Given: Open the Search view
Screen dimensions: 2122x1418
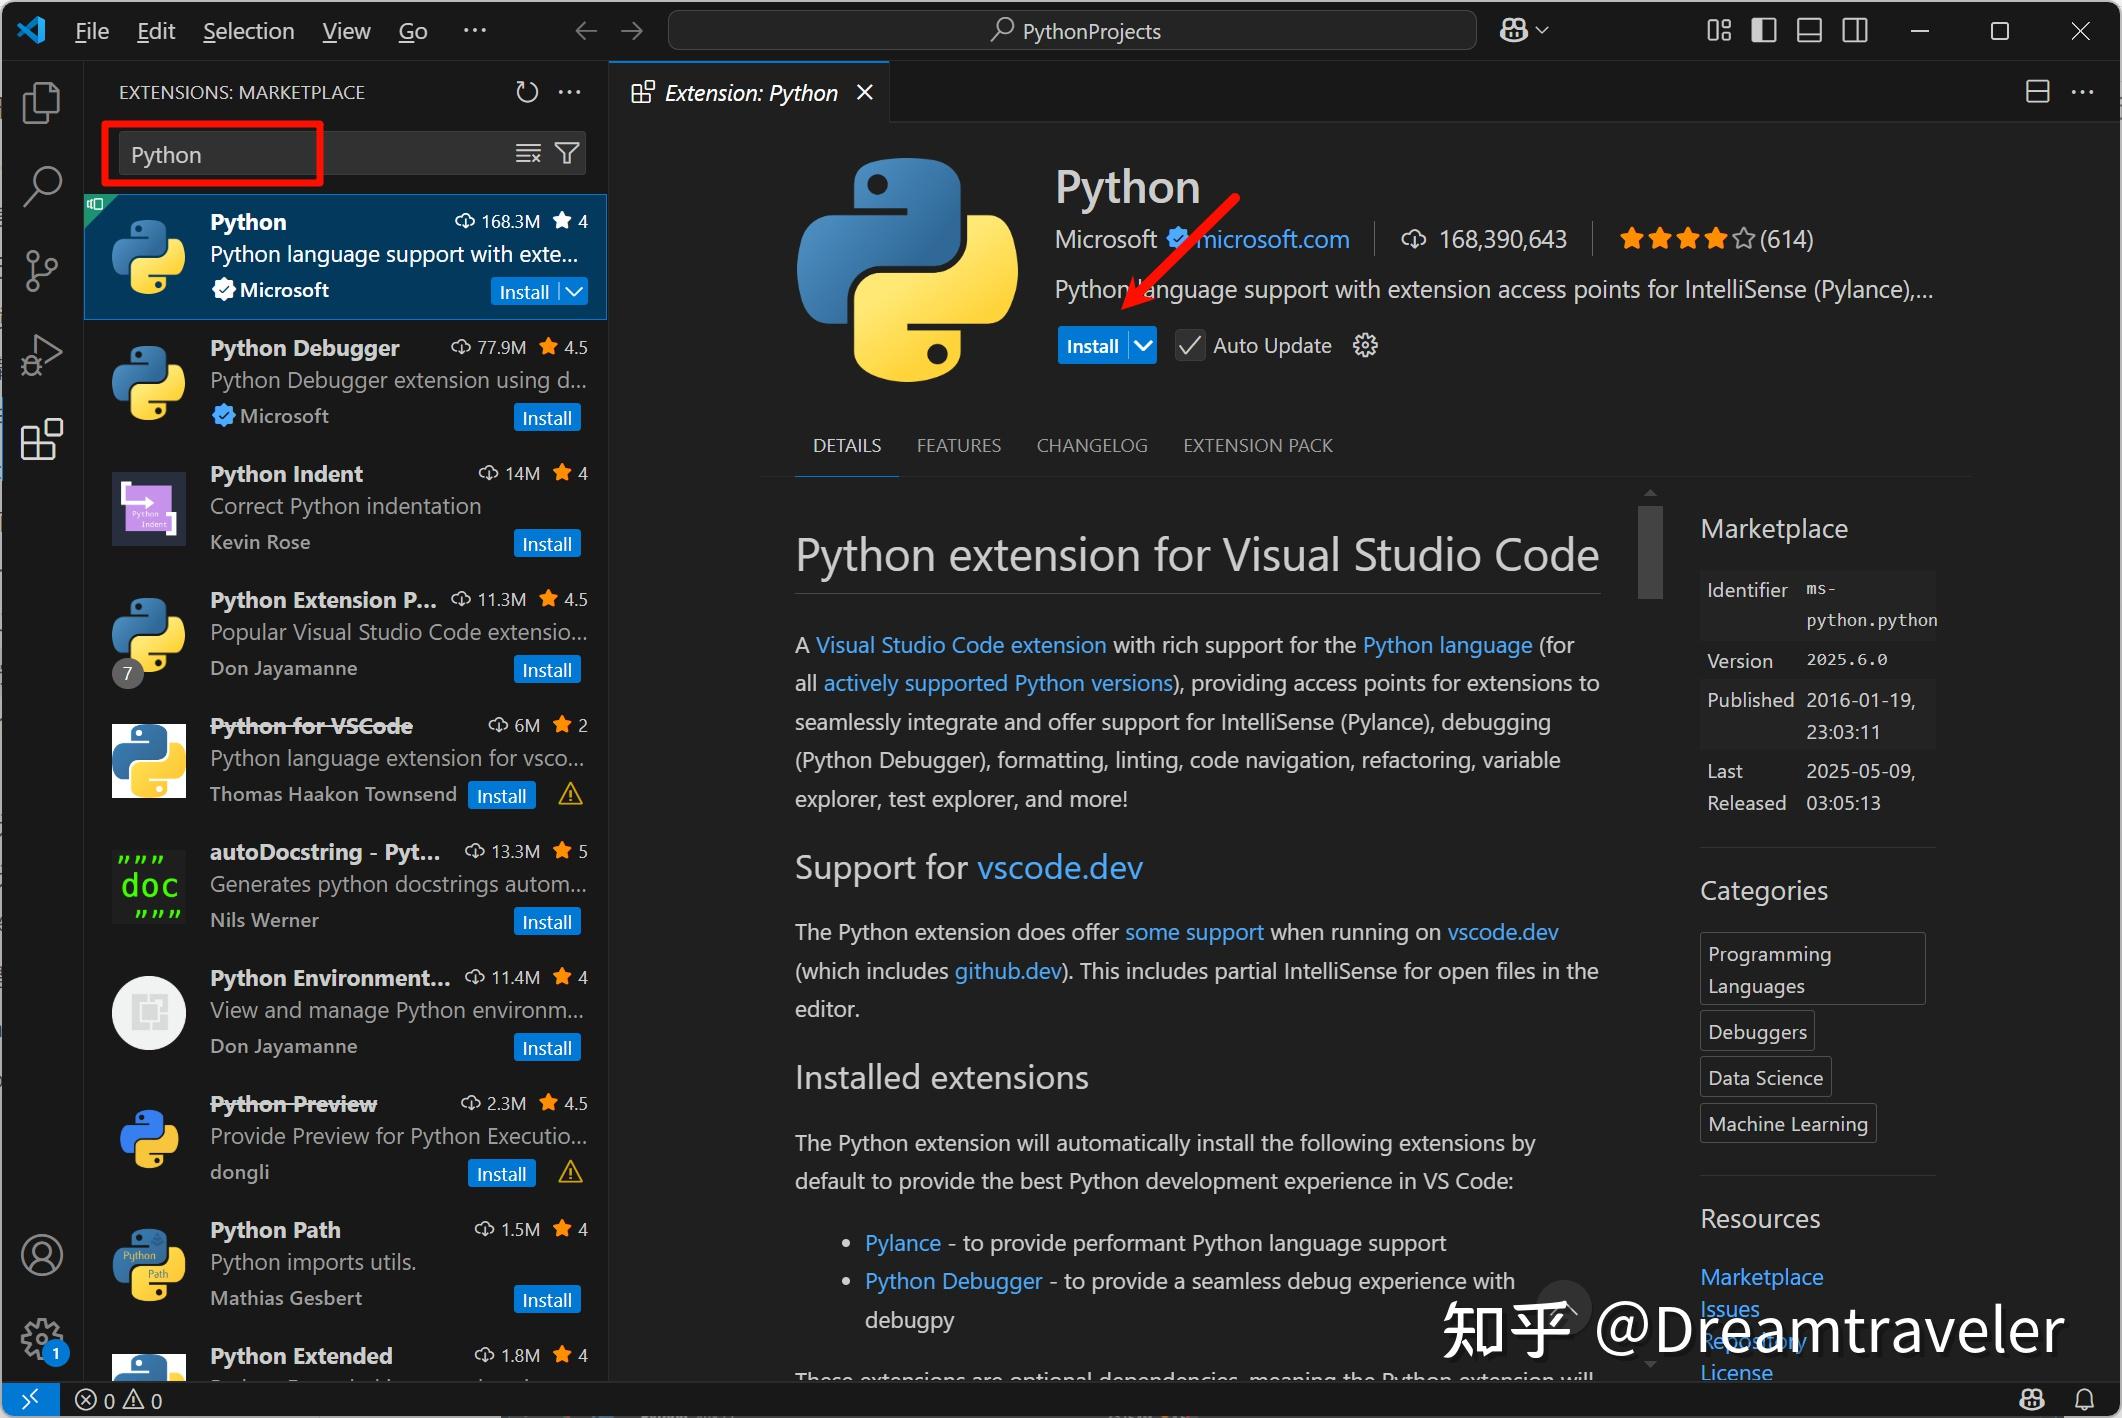Looking at the screenshot, I should [41, 186].
